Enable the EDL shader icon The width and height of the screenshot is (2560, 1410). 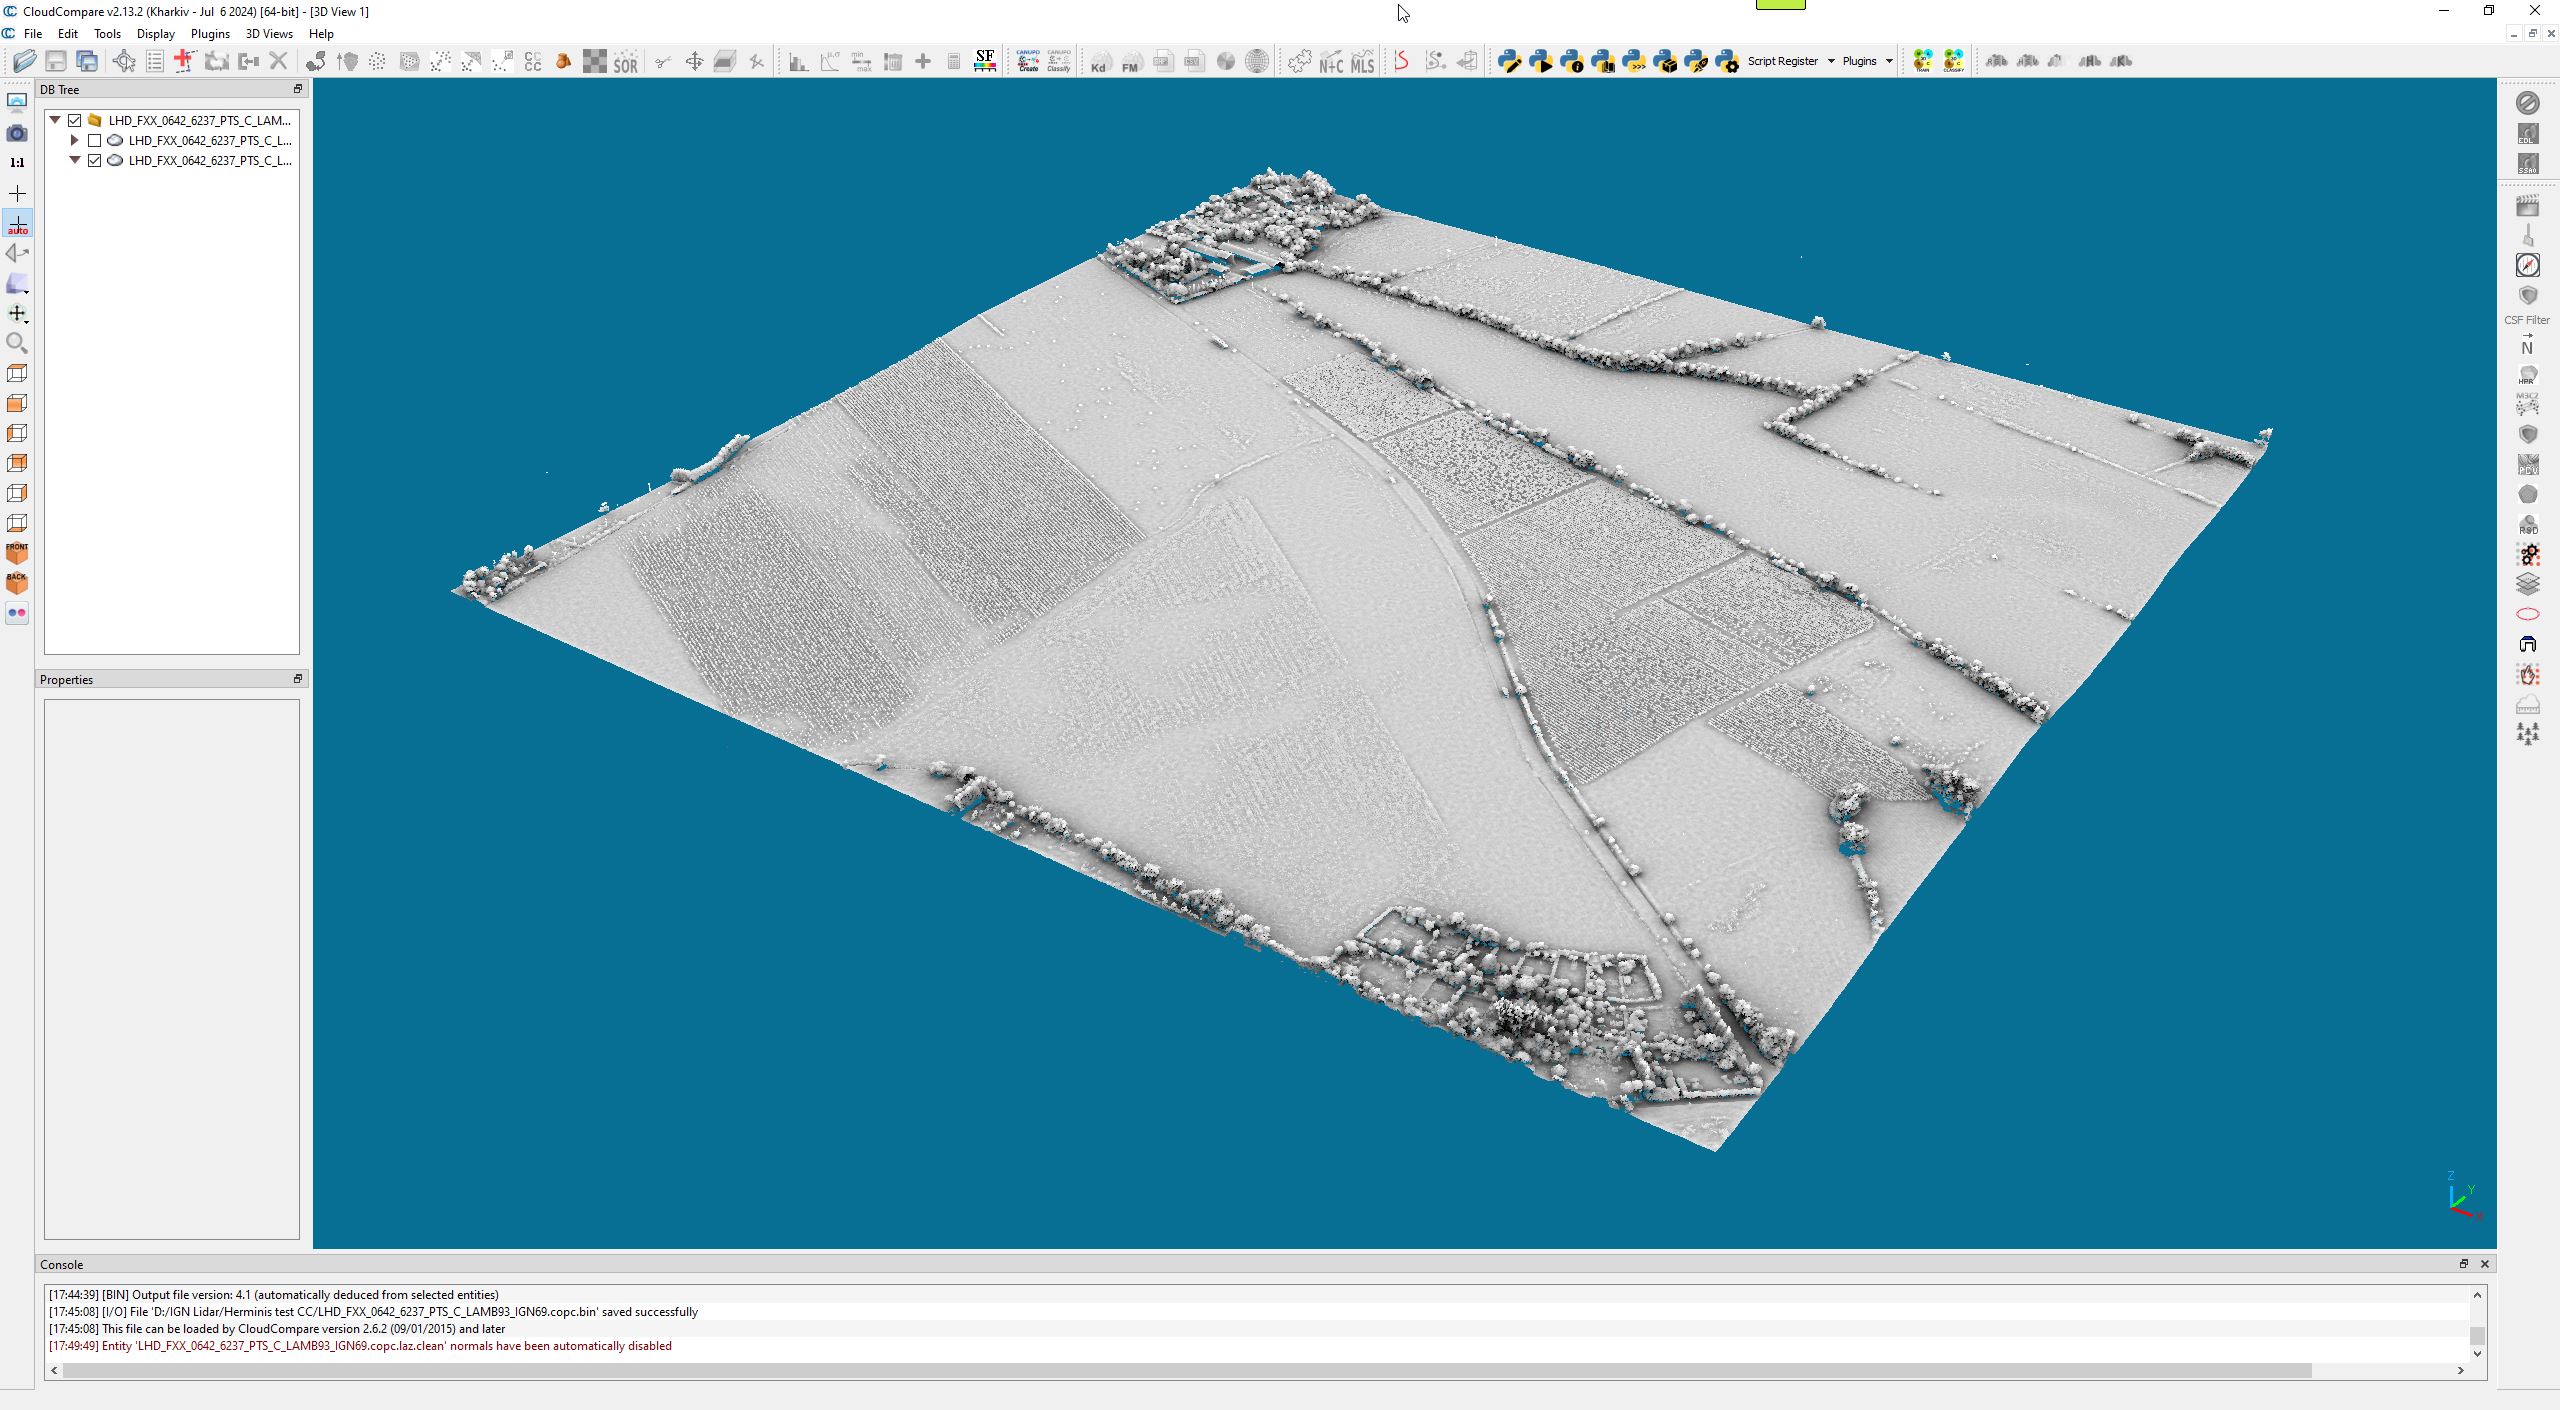coord(2527,134)
